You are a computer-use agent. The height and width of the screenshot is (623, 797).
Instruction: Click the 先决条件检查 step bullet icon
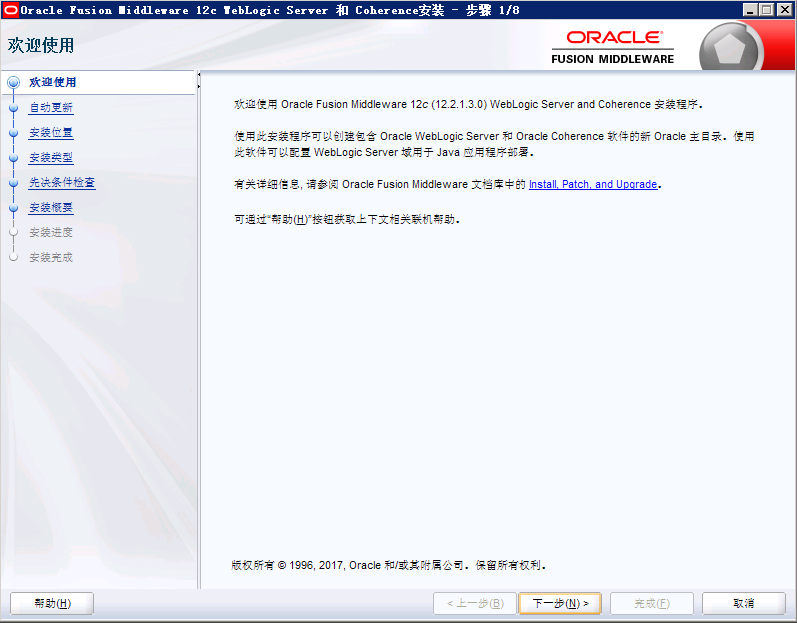[14, 182]
